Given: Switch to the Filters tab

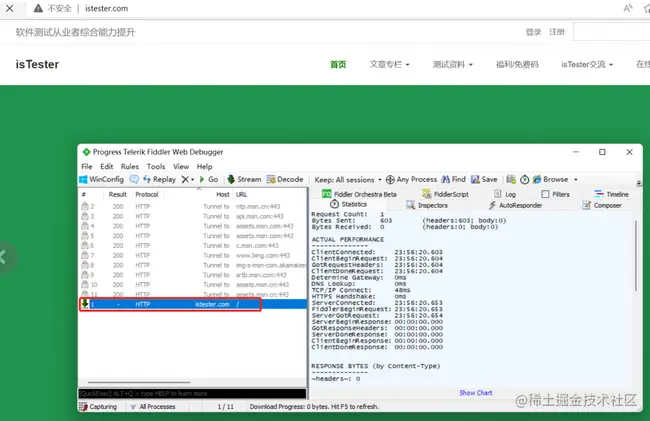Looking at the screenshot, I should coord(555,194).
